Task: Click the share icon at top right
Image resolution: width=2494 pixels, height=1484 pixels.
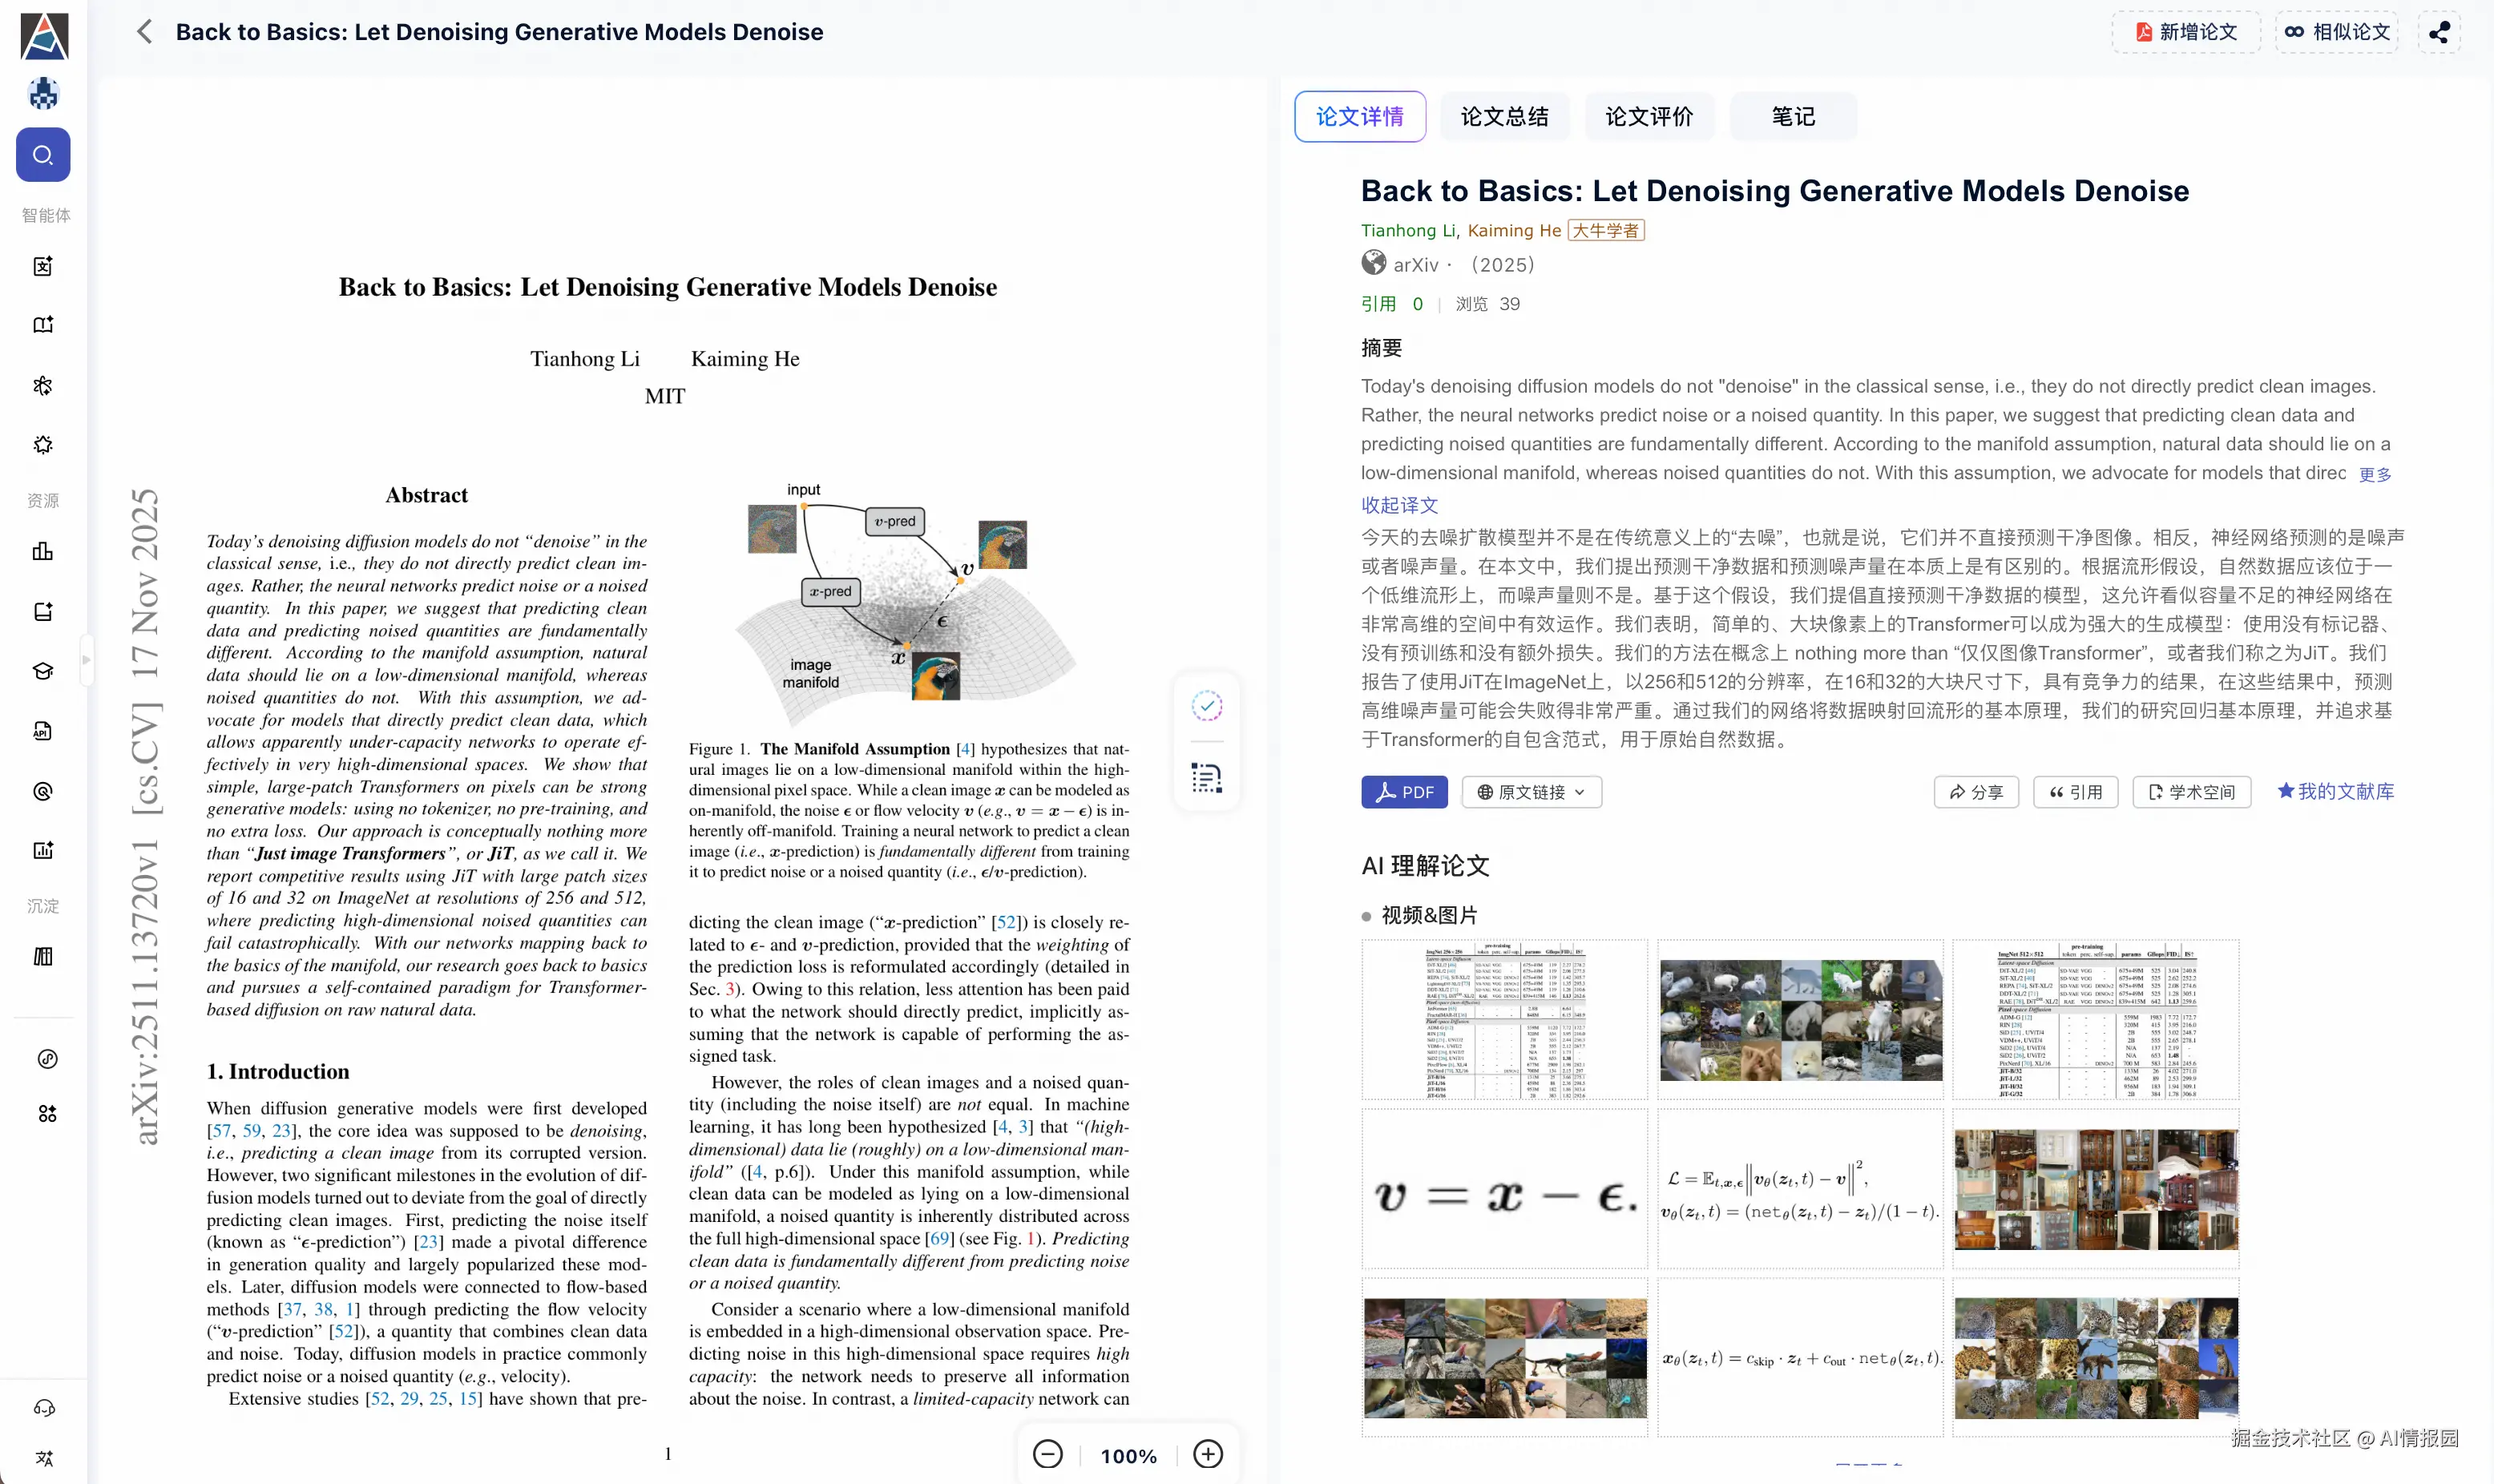Action: [2439, 32]
